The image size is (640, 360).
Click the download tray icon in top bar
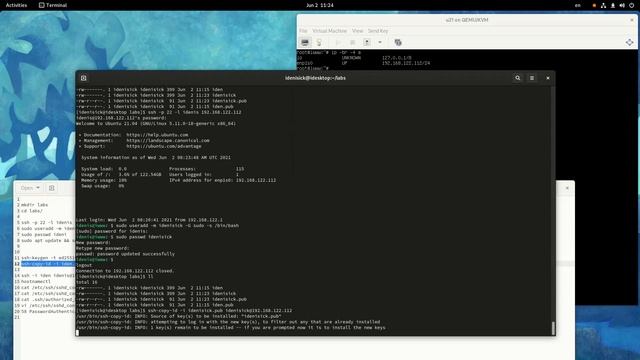pyautogui.click(x=613, y=5)
